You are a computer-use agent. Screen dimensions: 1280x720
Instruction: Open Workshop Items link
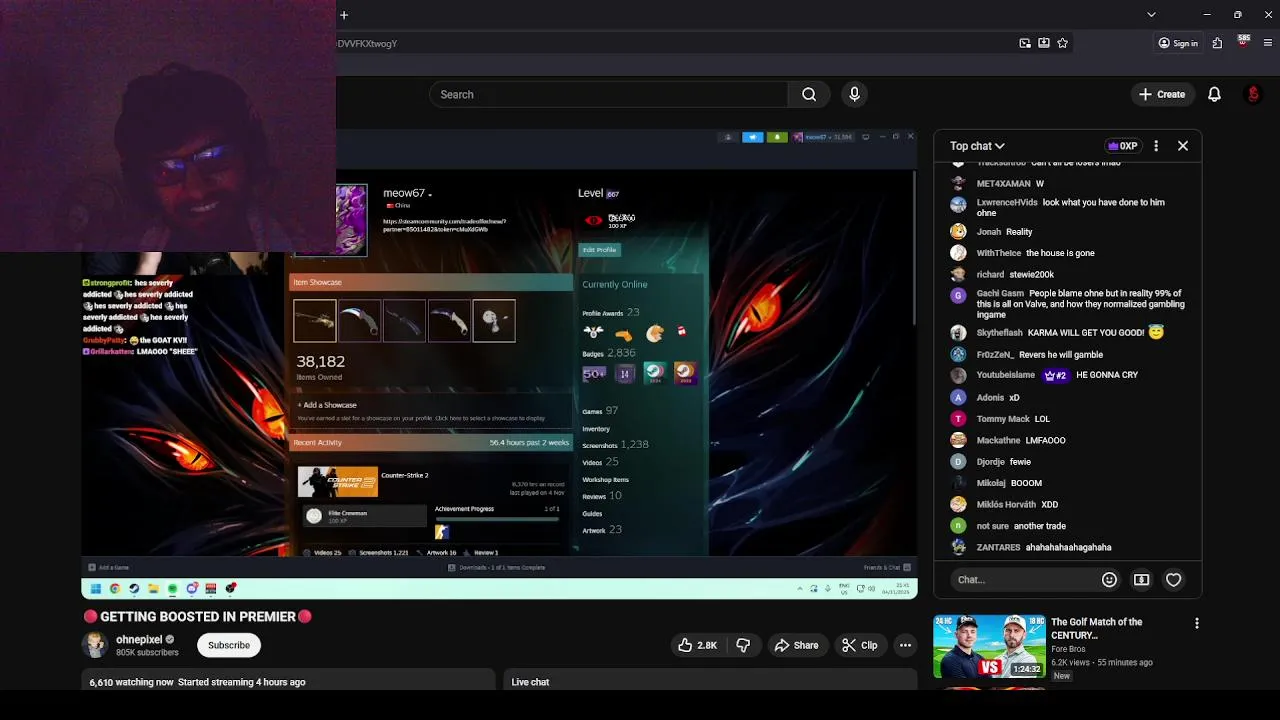605,480
